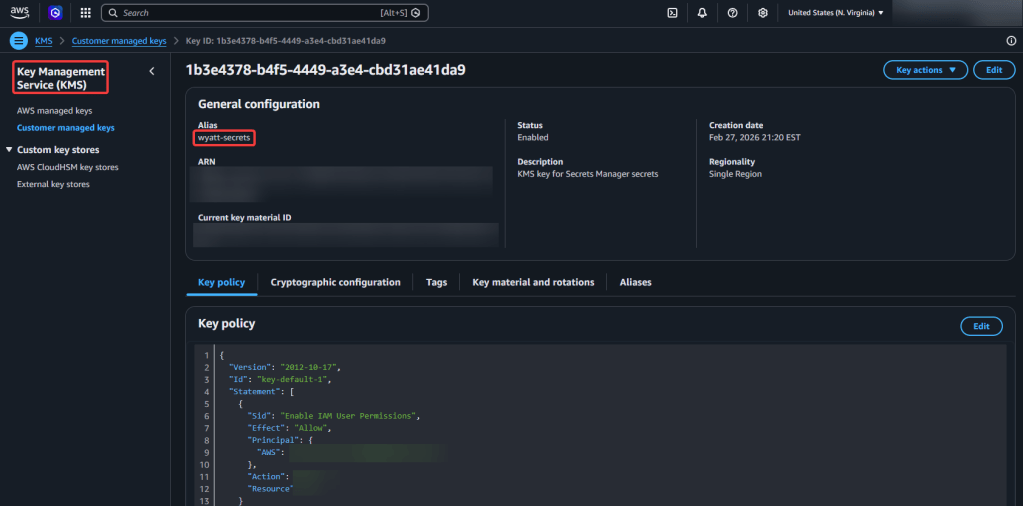This screenshot has width=1023, height=506.
Task: Click into the top Search field
Action: [x=260, y=13]
